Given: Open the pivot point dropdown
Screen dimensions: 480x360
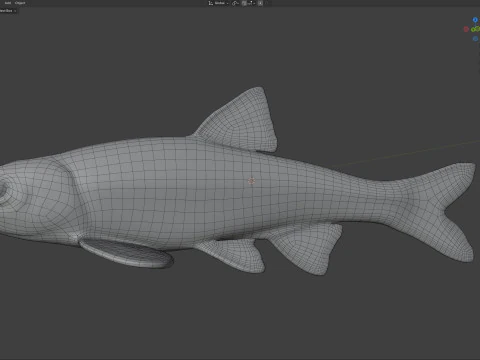Looking at the screenshot, I should tap(235, 3).
